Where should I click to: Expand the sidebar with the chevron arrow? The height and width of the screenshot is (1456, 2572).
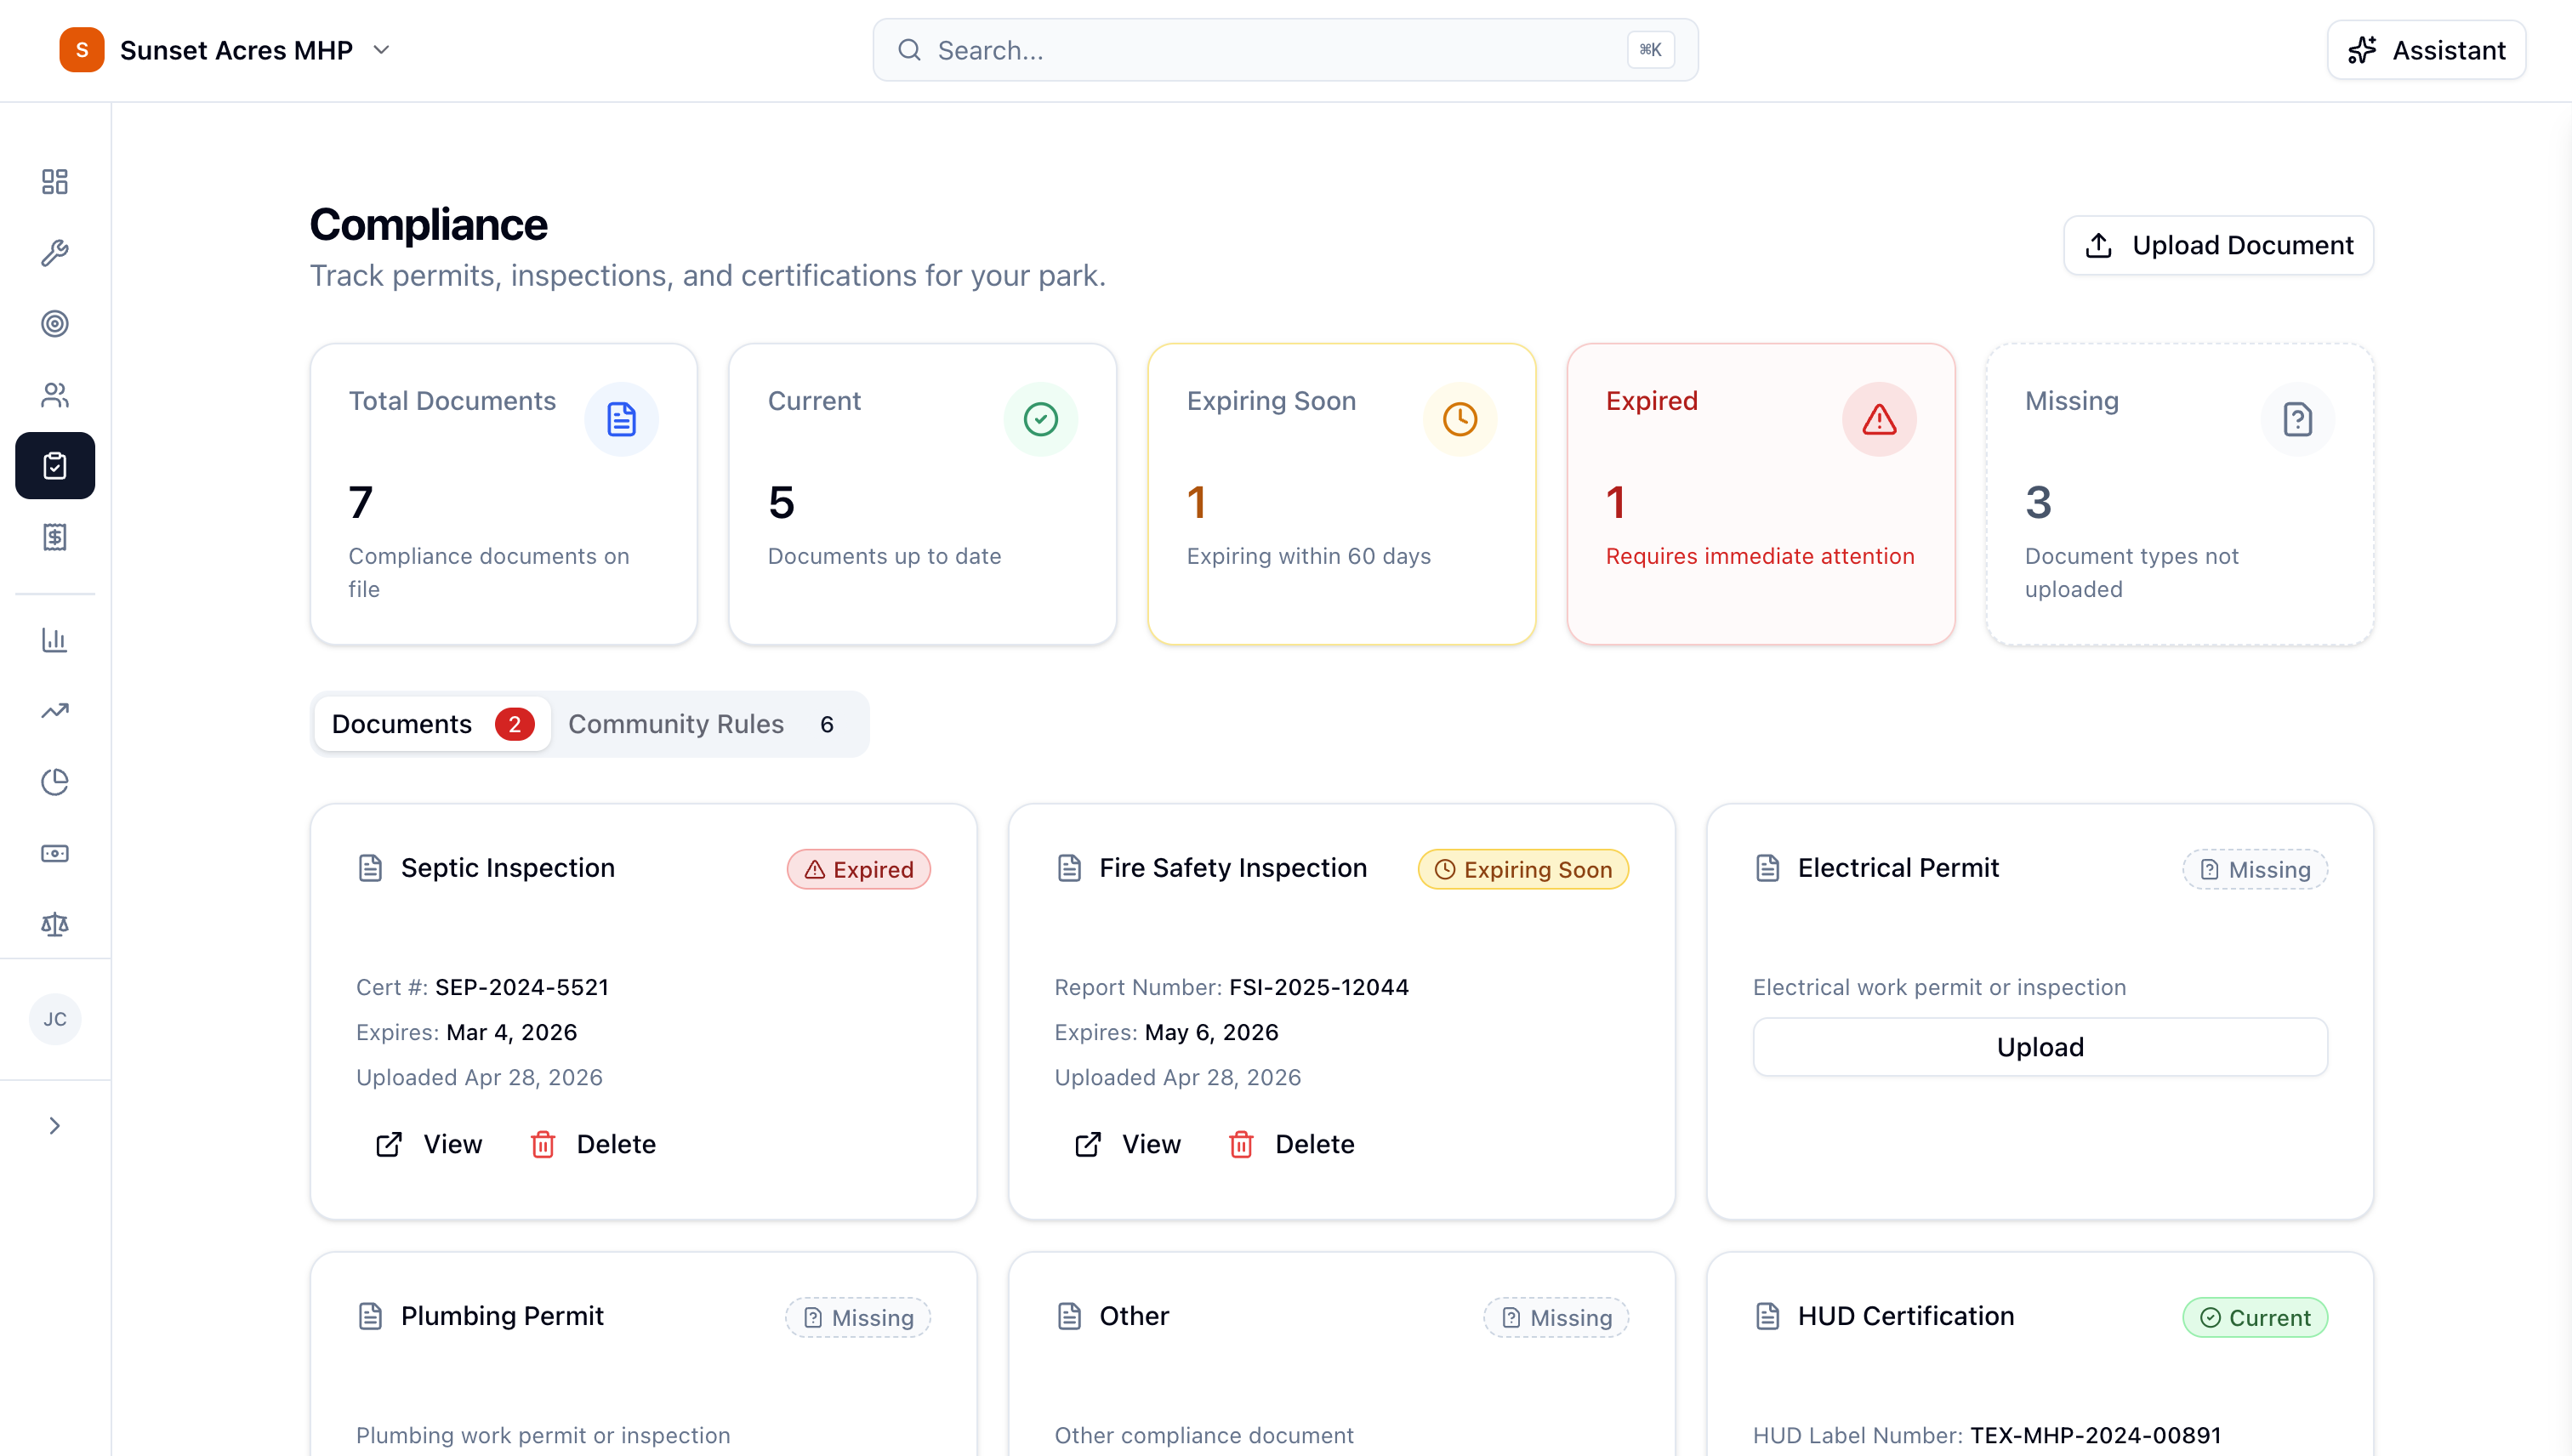55,1126
